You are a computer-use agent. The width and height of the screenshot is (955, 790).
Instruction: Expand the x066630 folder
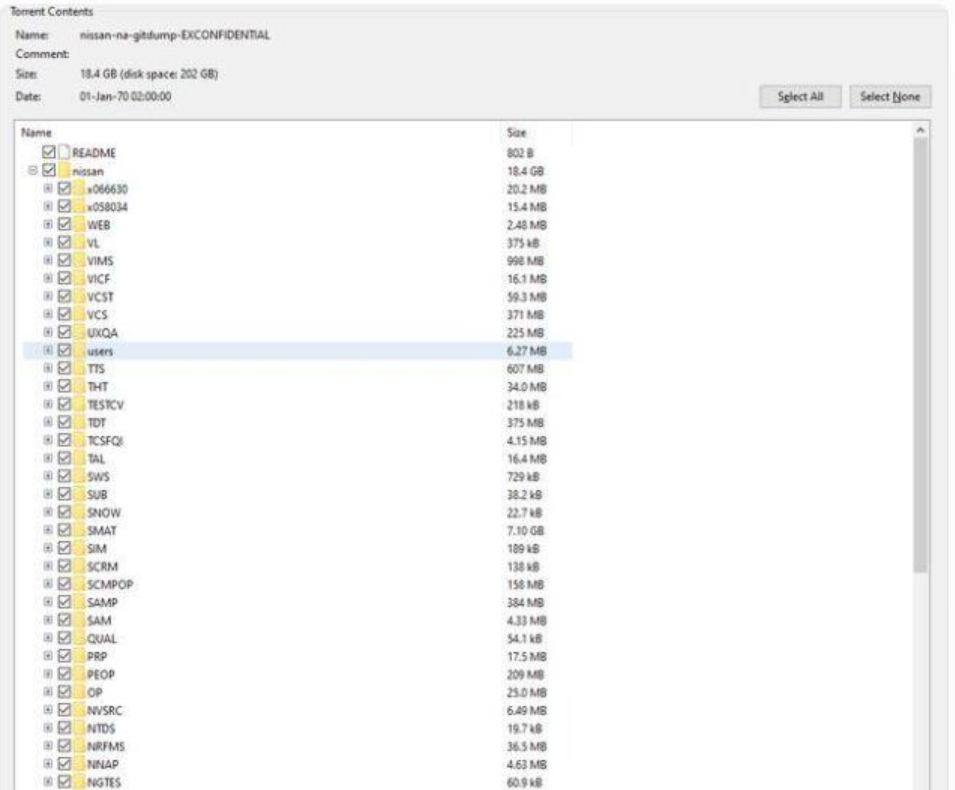(48, 188)
